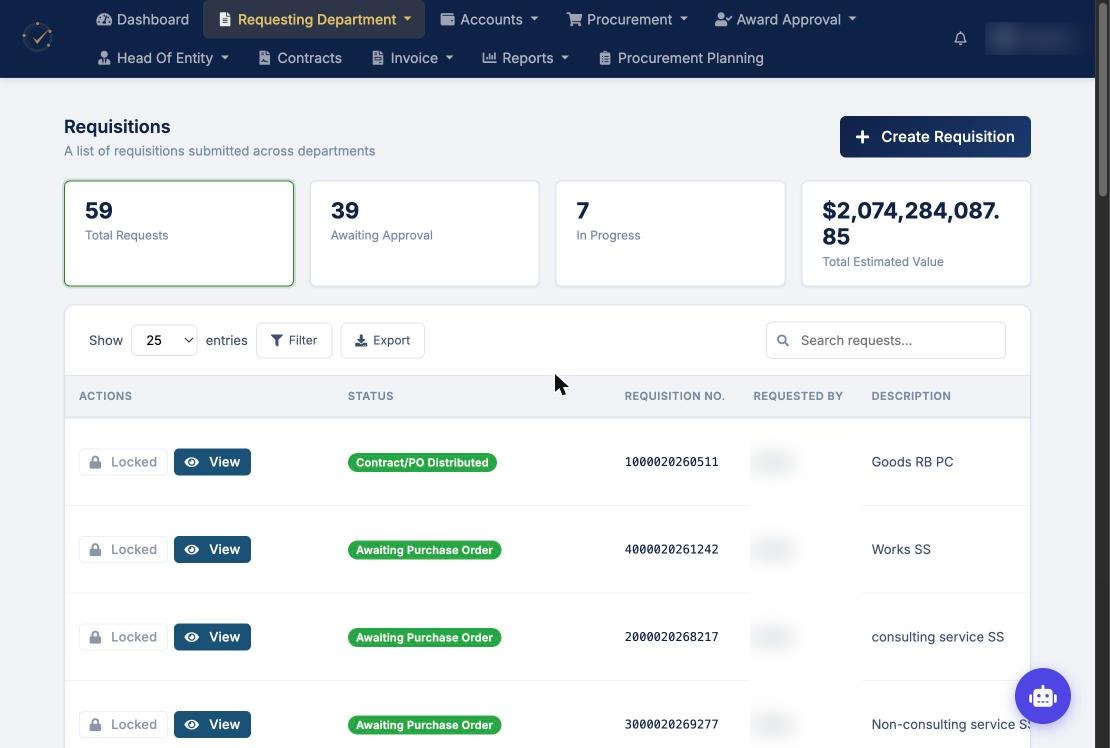Viewport: 1110px width, 748px height.
Task: Click the Dashboard gauge icon
Action: pyautogui.click(x=104, y=19)
